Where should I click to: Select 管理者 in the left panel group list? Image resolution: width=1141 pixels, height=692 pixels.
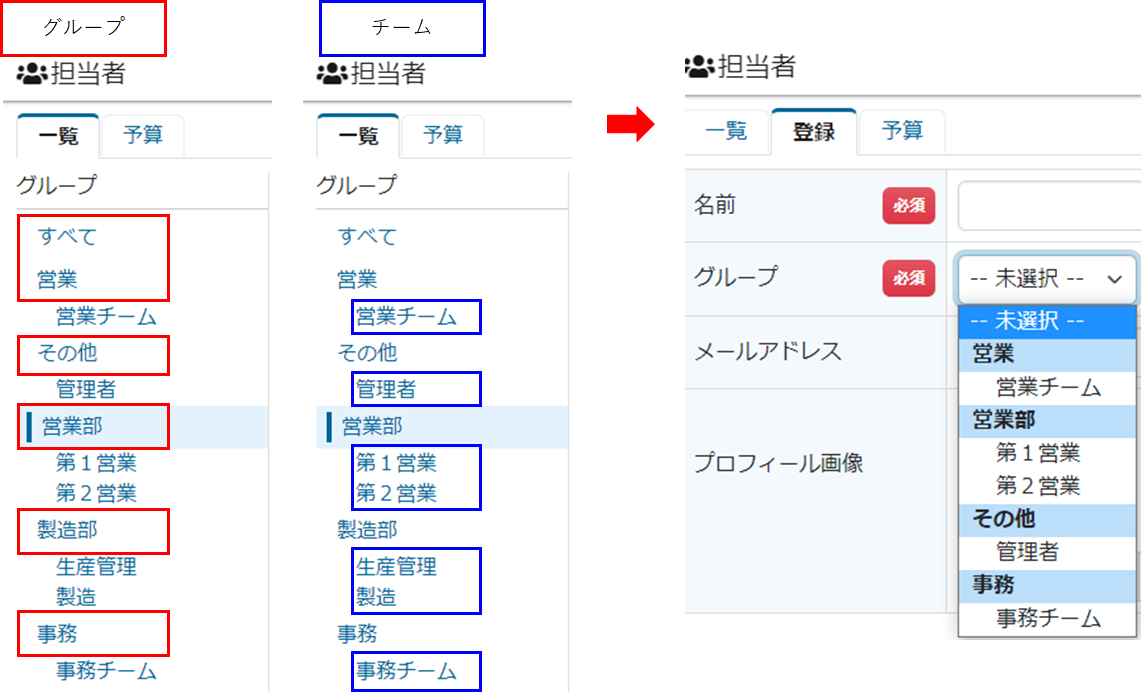(86, 389)
